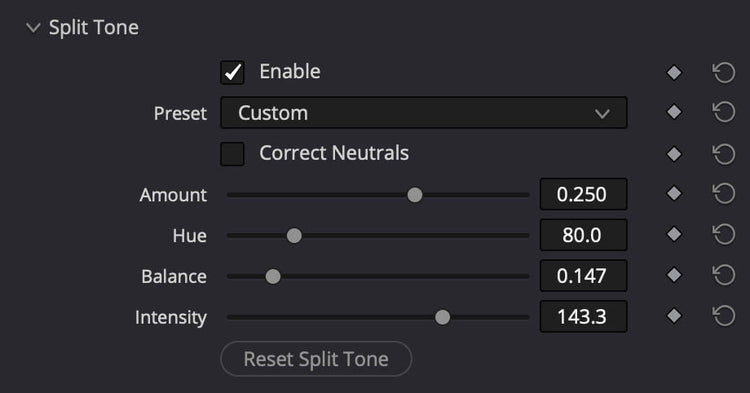
Task: Click the Hue slider handle
Action: tap(294, 236)
